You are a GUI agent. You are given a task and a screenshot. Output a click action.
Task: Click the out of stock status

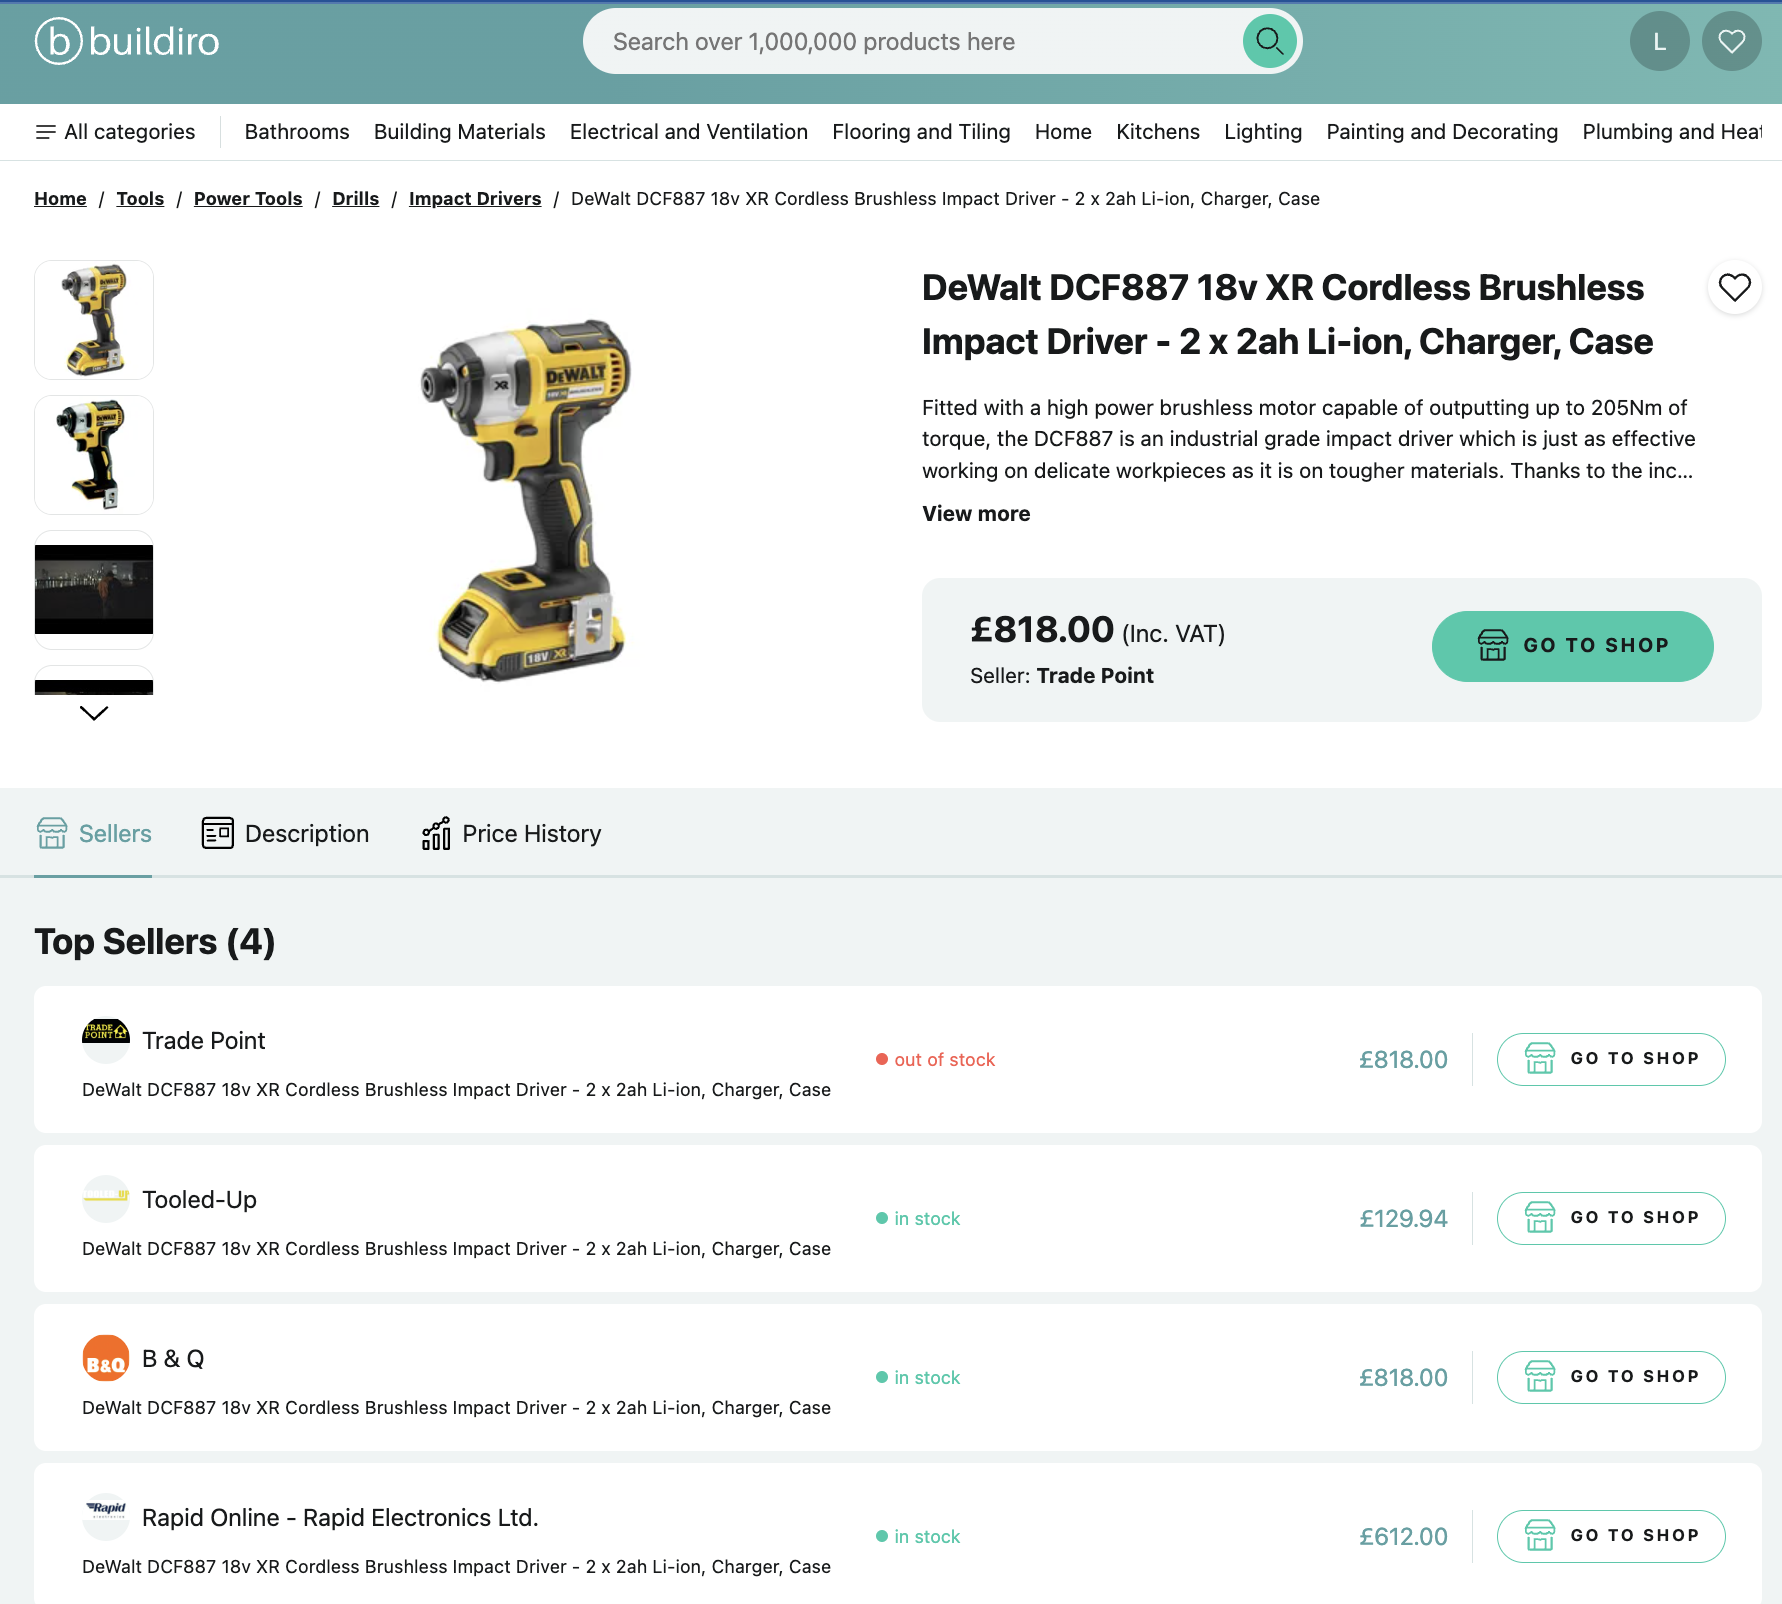(935, 1060)
